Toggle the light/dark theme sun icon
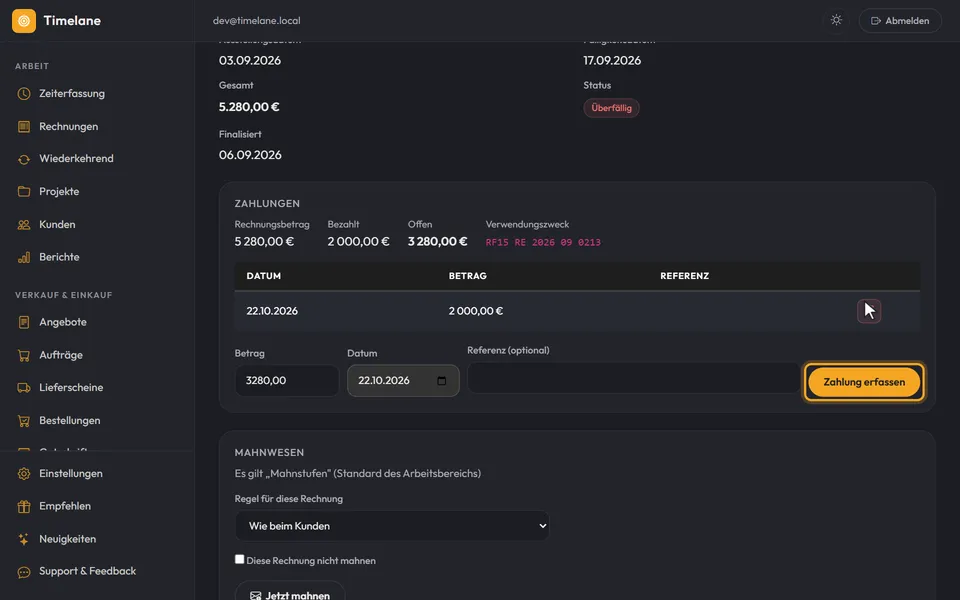The width and height of the screenshot is (960, 600). (x=836, y=20)
